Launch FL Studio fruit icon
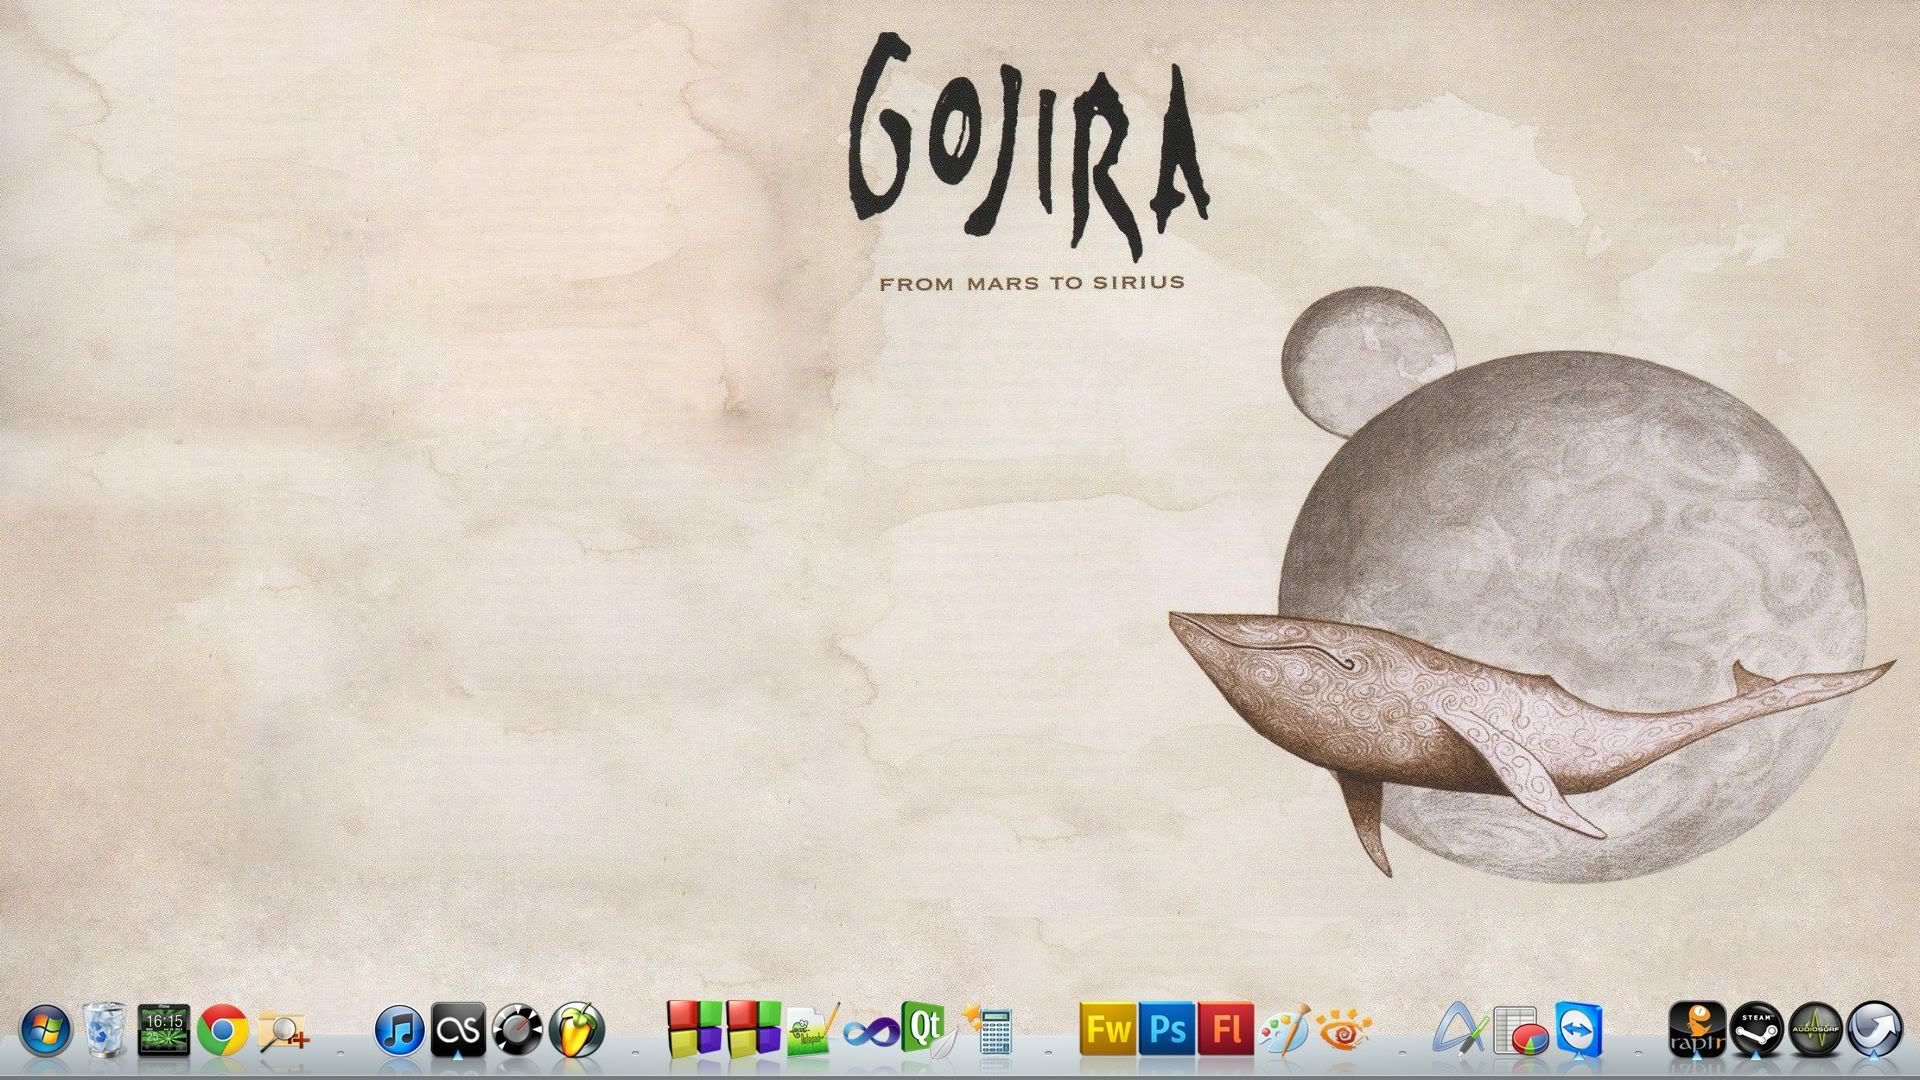Screen dimensions: 1920x1080 pyautogui.click(x=577, y=1030)
